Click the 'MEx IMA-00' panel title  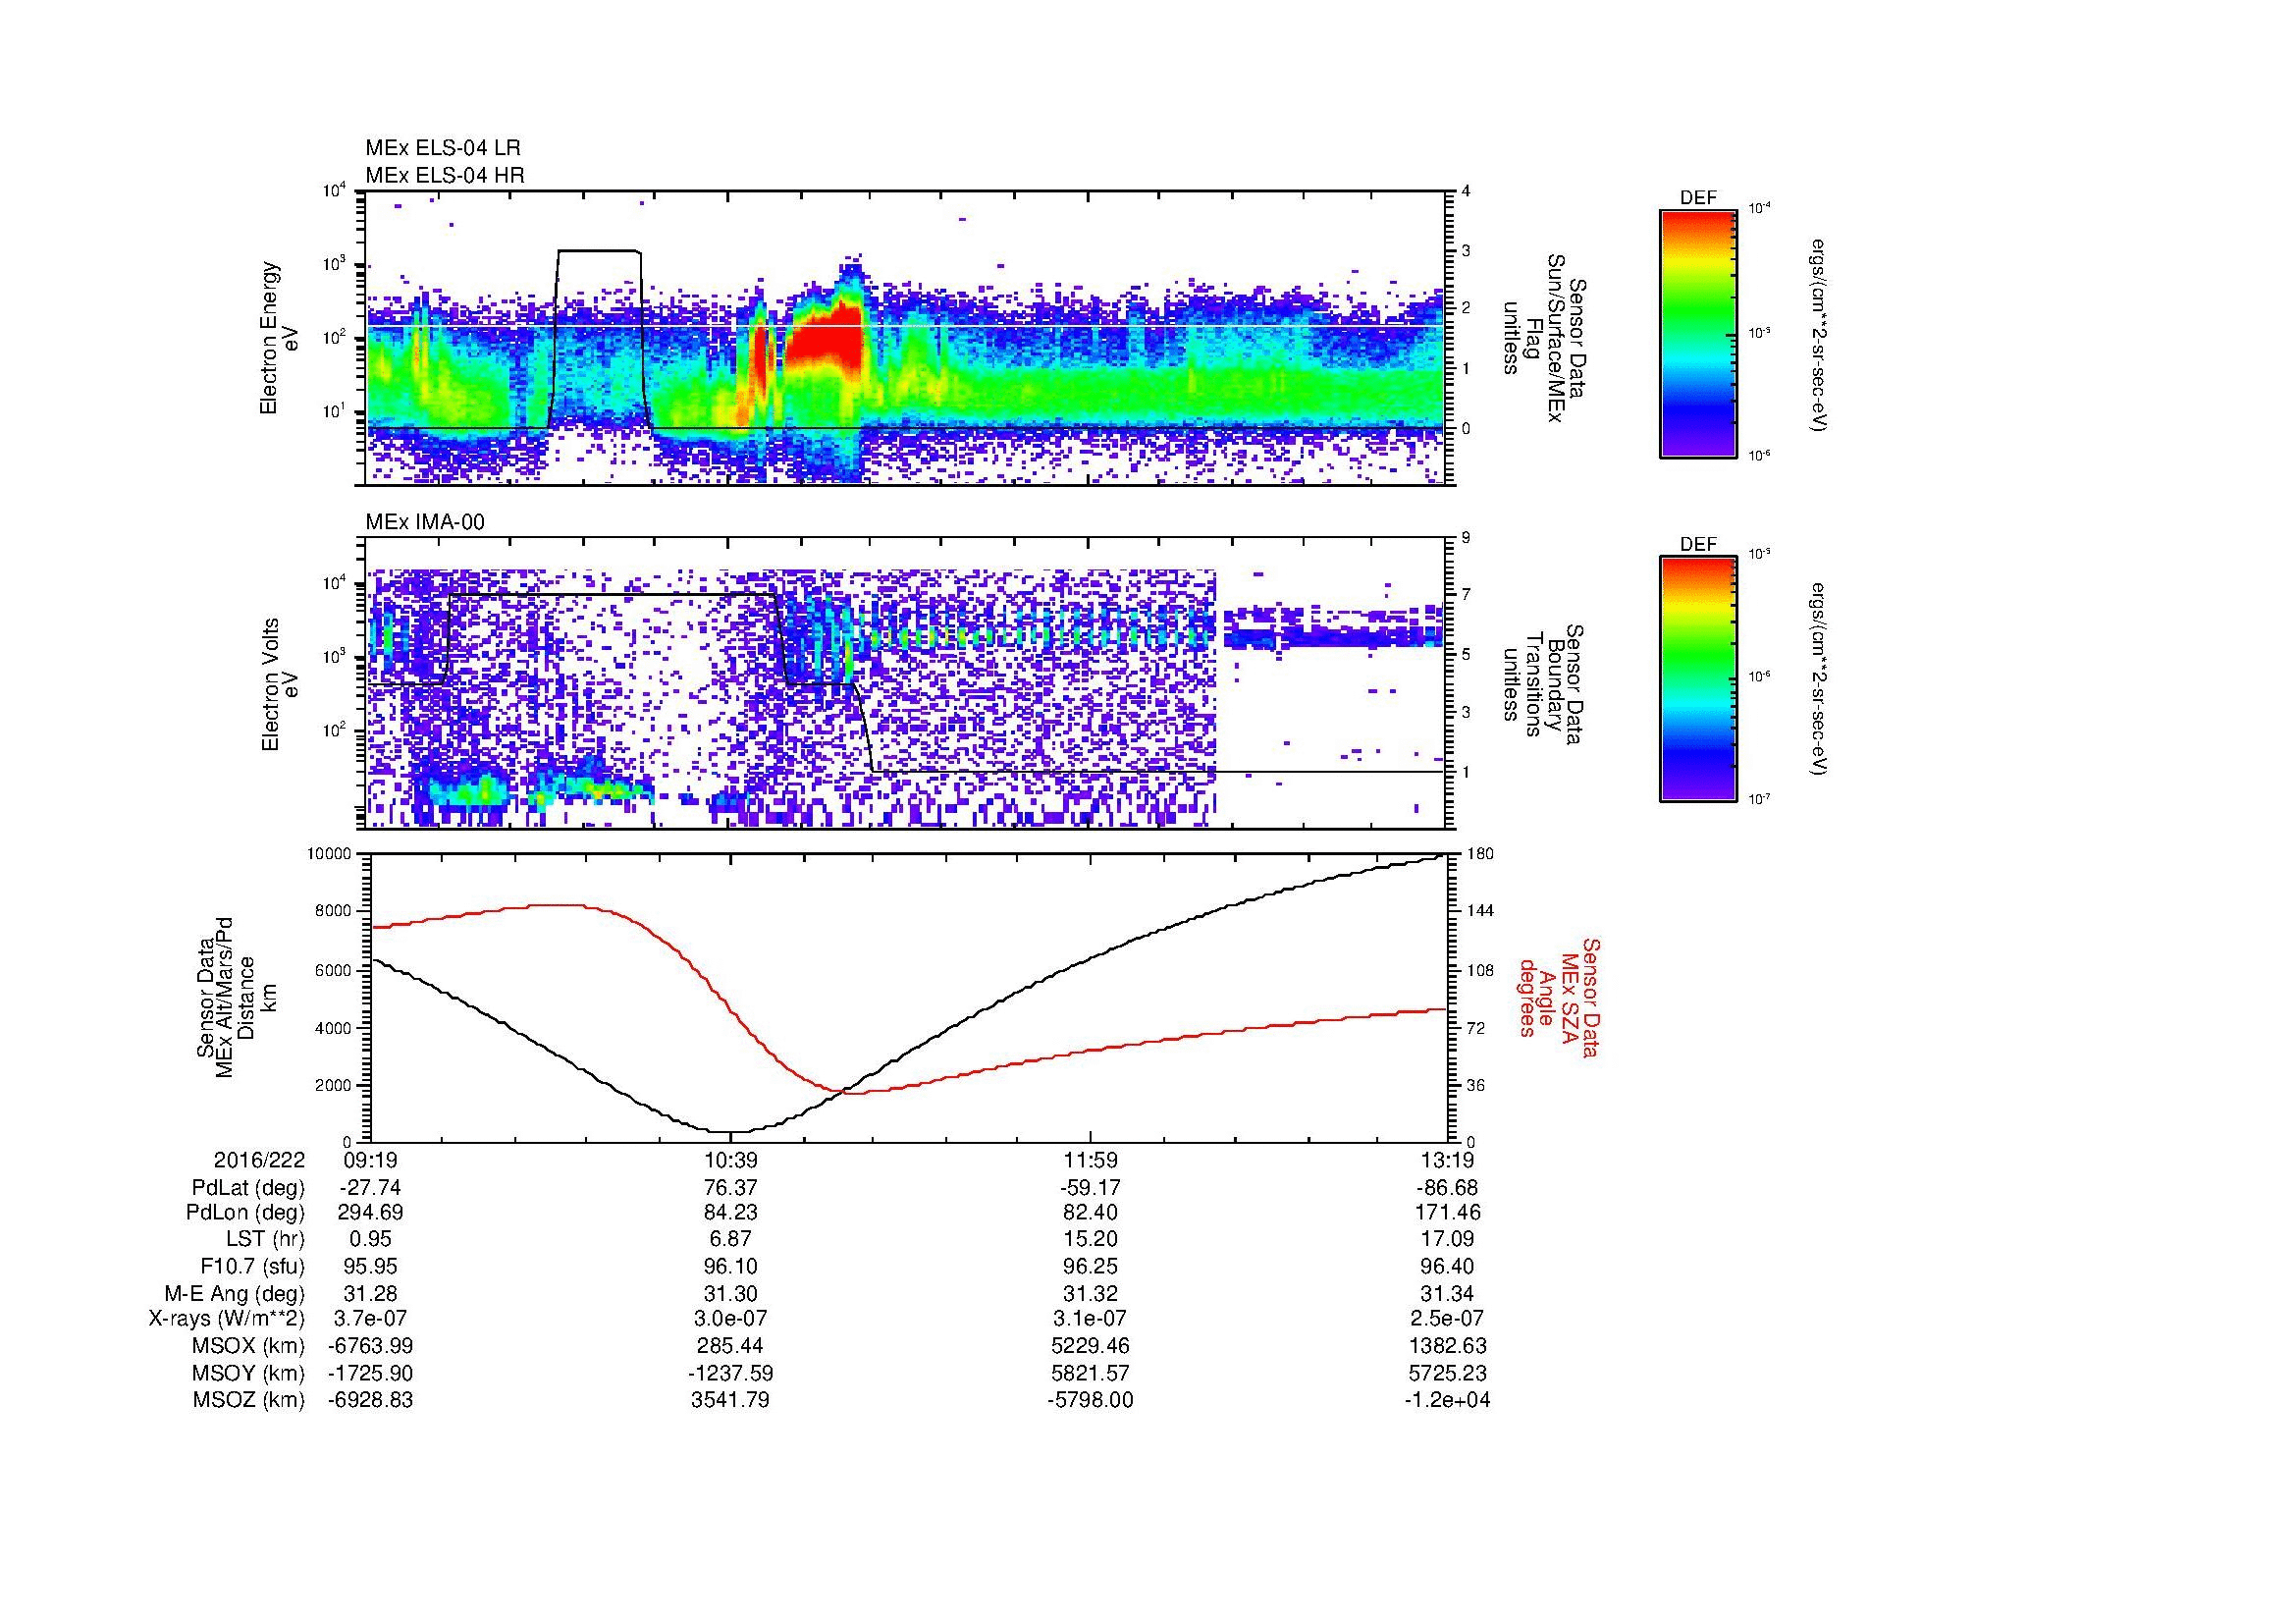point(425,522)
